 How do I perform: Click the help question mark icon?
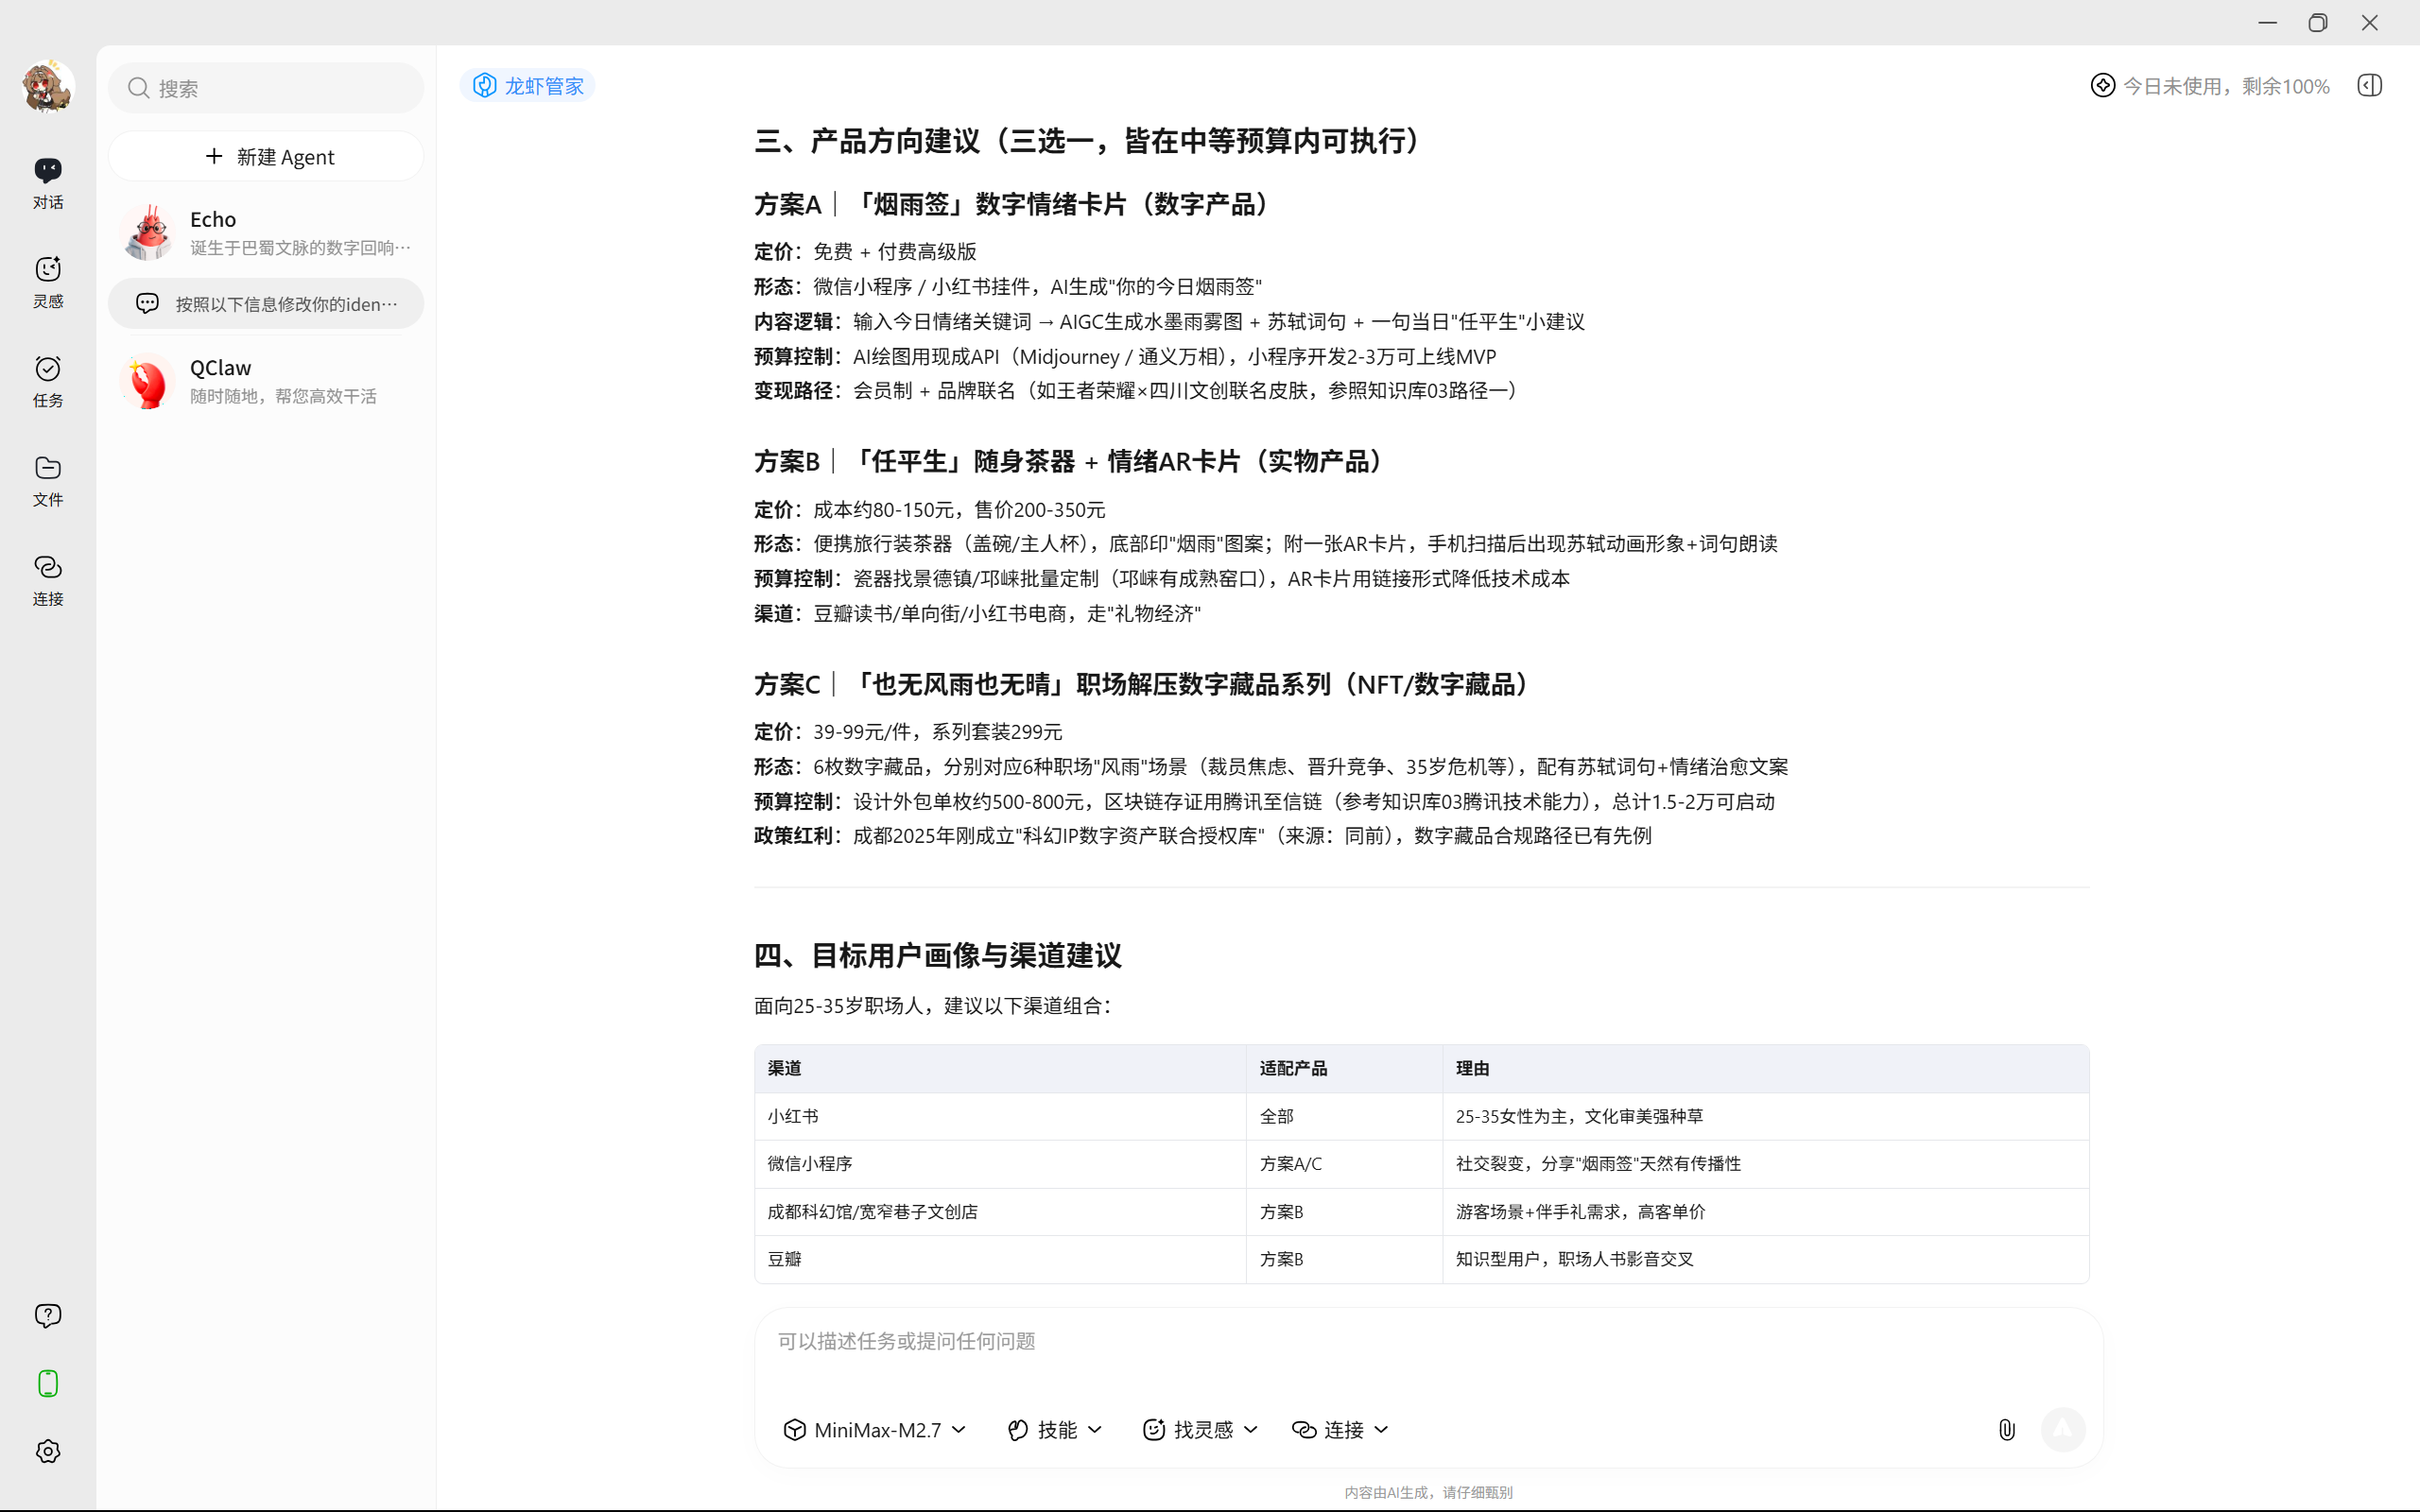(47, 1315)
